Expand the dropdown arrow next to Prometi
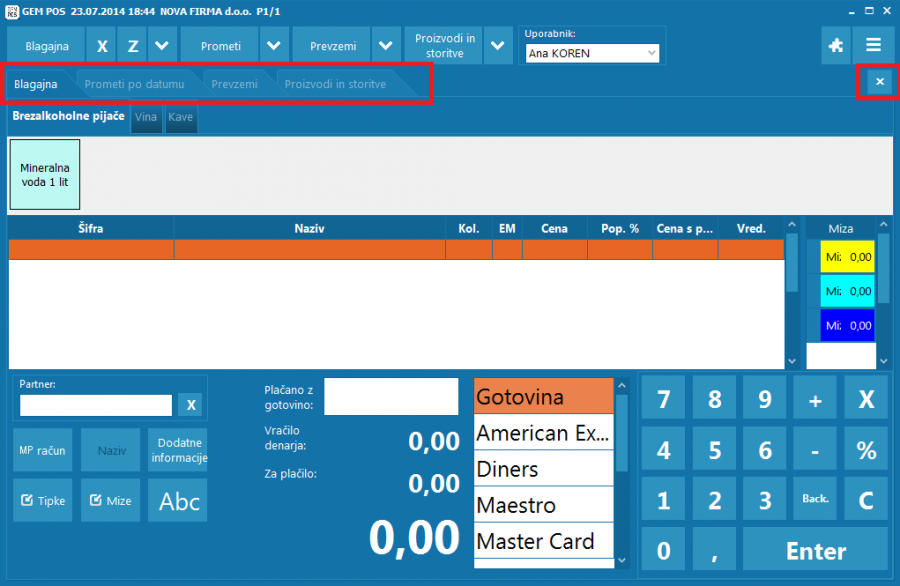The height and width of the screenshot is (586, 900). coord(275,46)
